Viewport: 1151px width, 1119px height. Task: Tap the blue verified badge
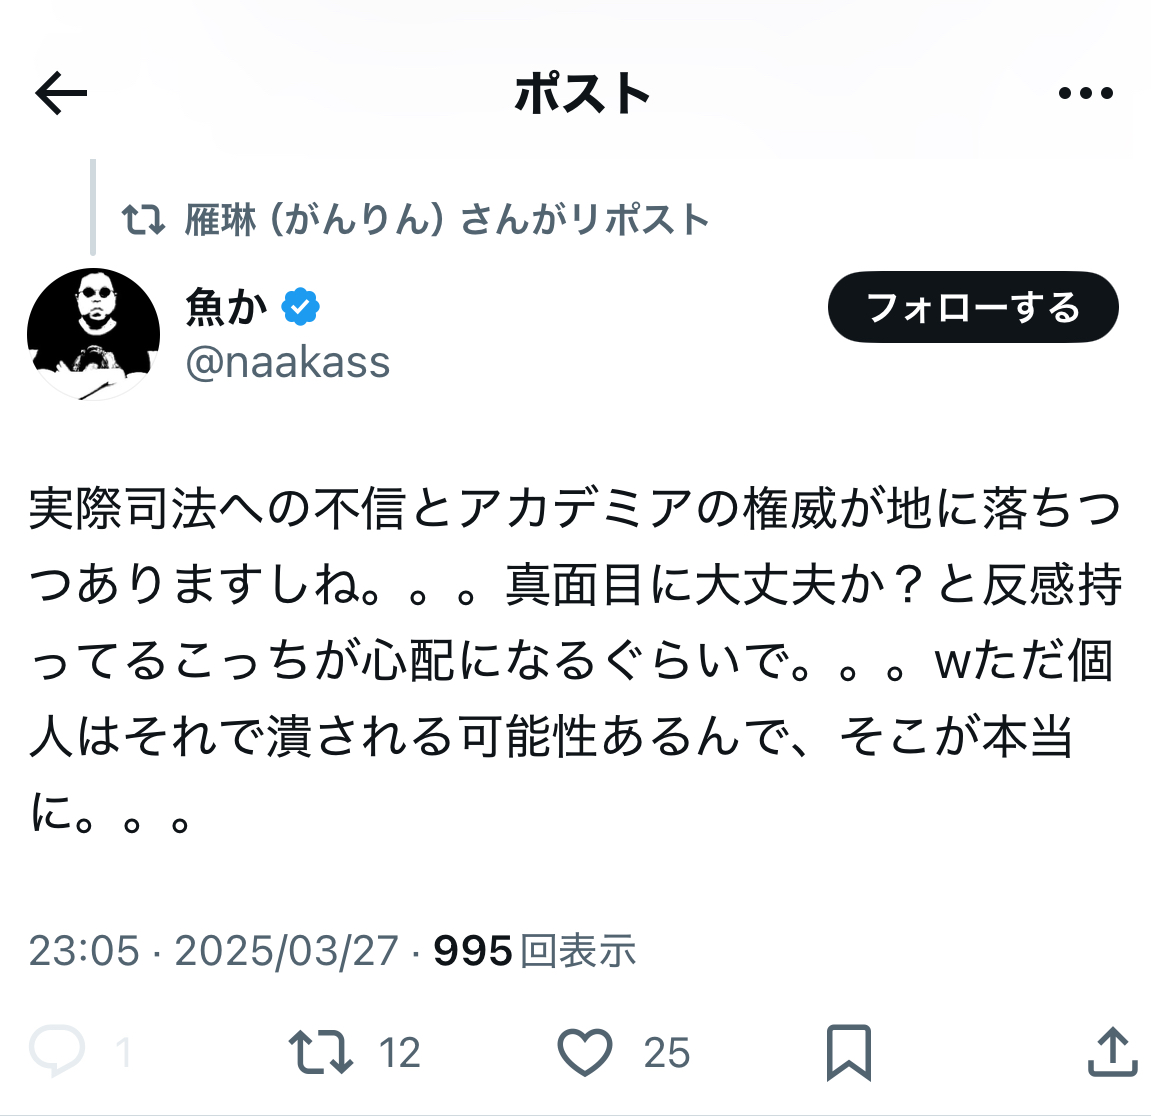coord(301,307)
